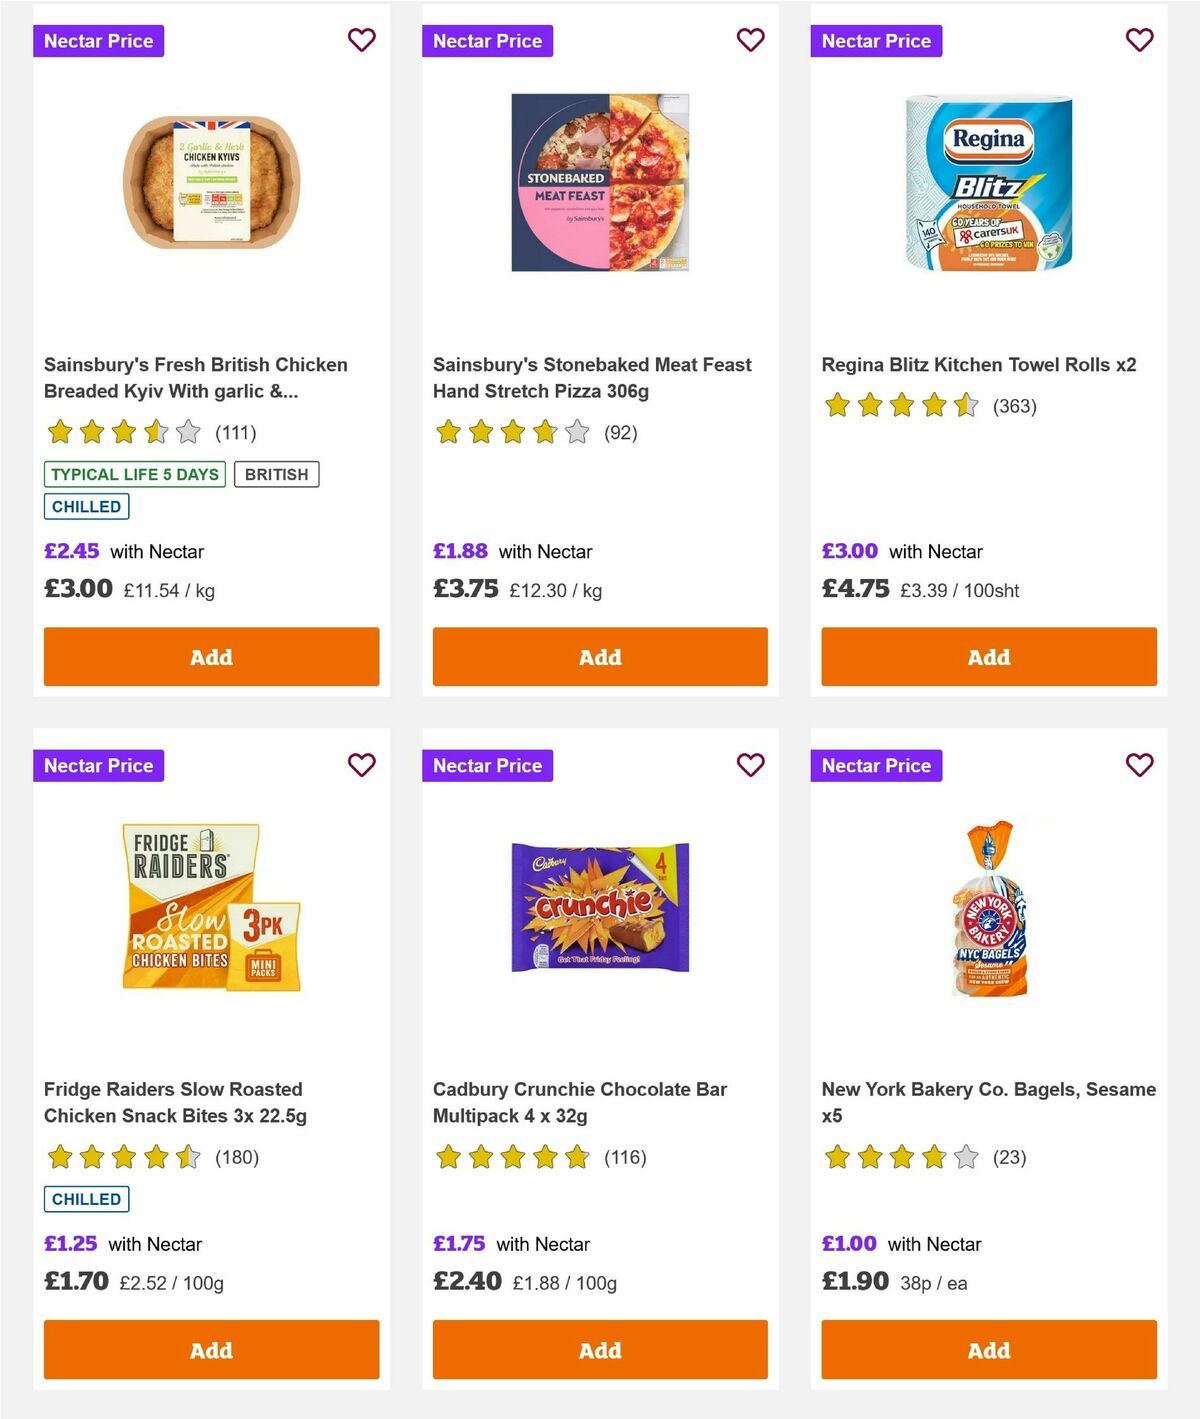Add the Chicken Kyiv to trolley
Screen dimensions: 1200x1419
(x=210, y=657)
